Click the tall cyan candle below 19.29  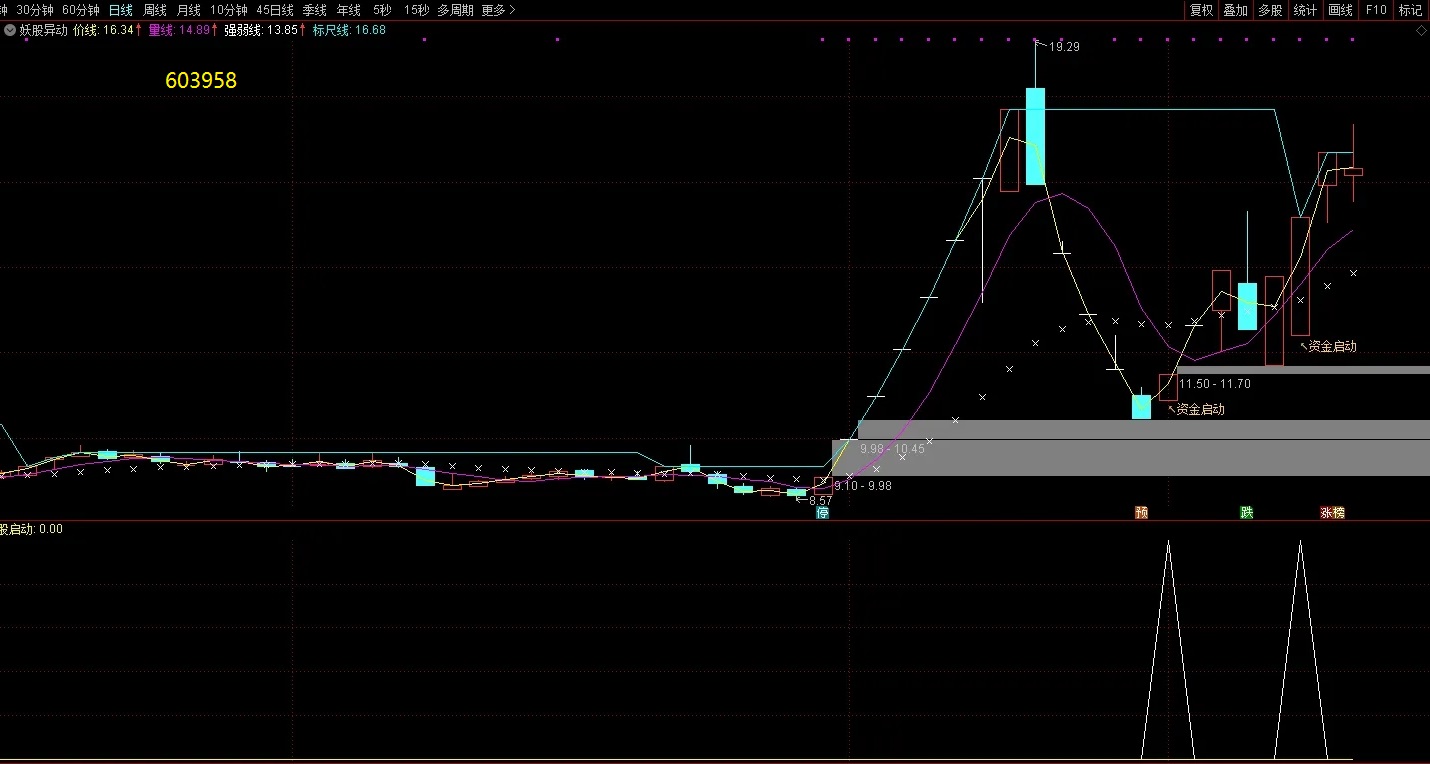[x=1035, y=136]
